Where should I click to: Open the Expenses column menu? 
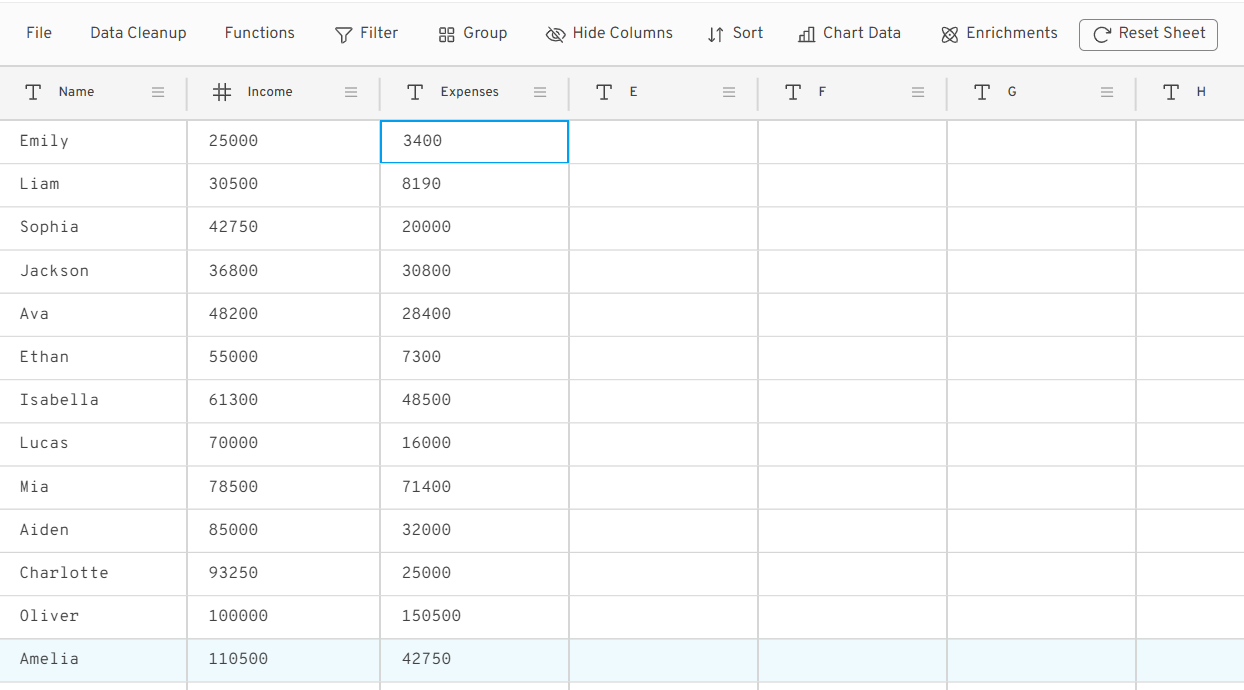(540, 91)
